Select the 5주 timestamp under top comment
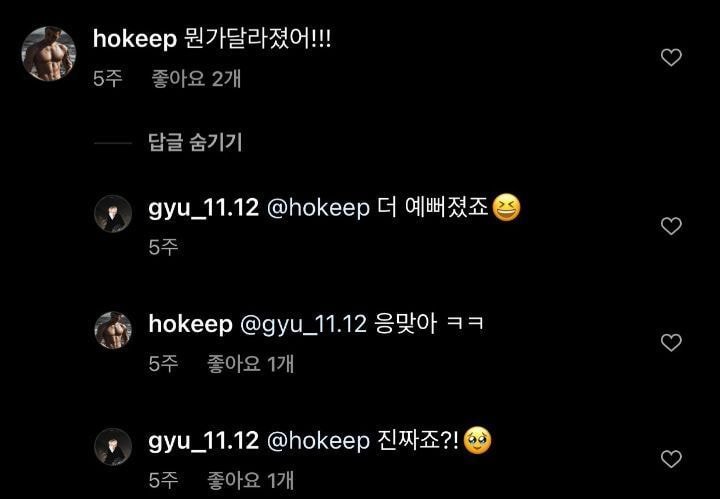 pos(108,79)
